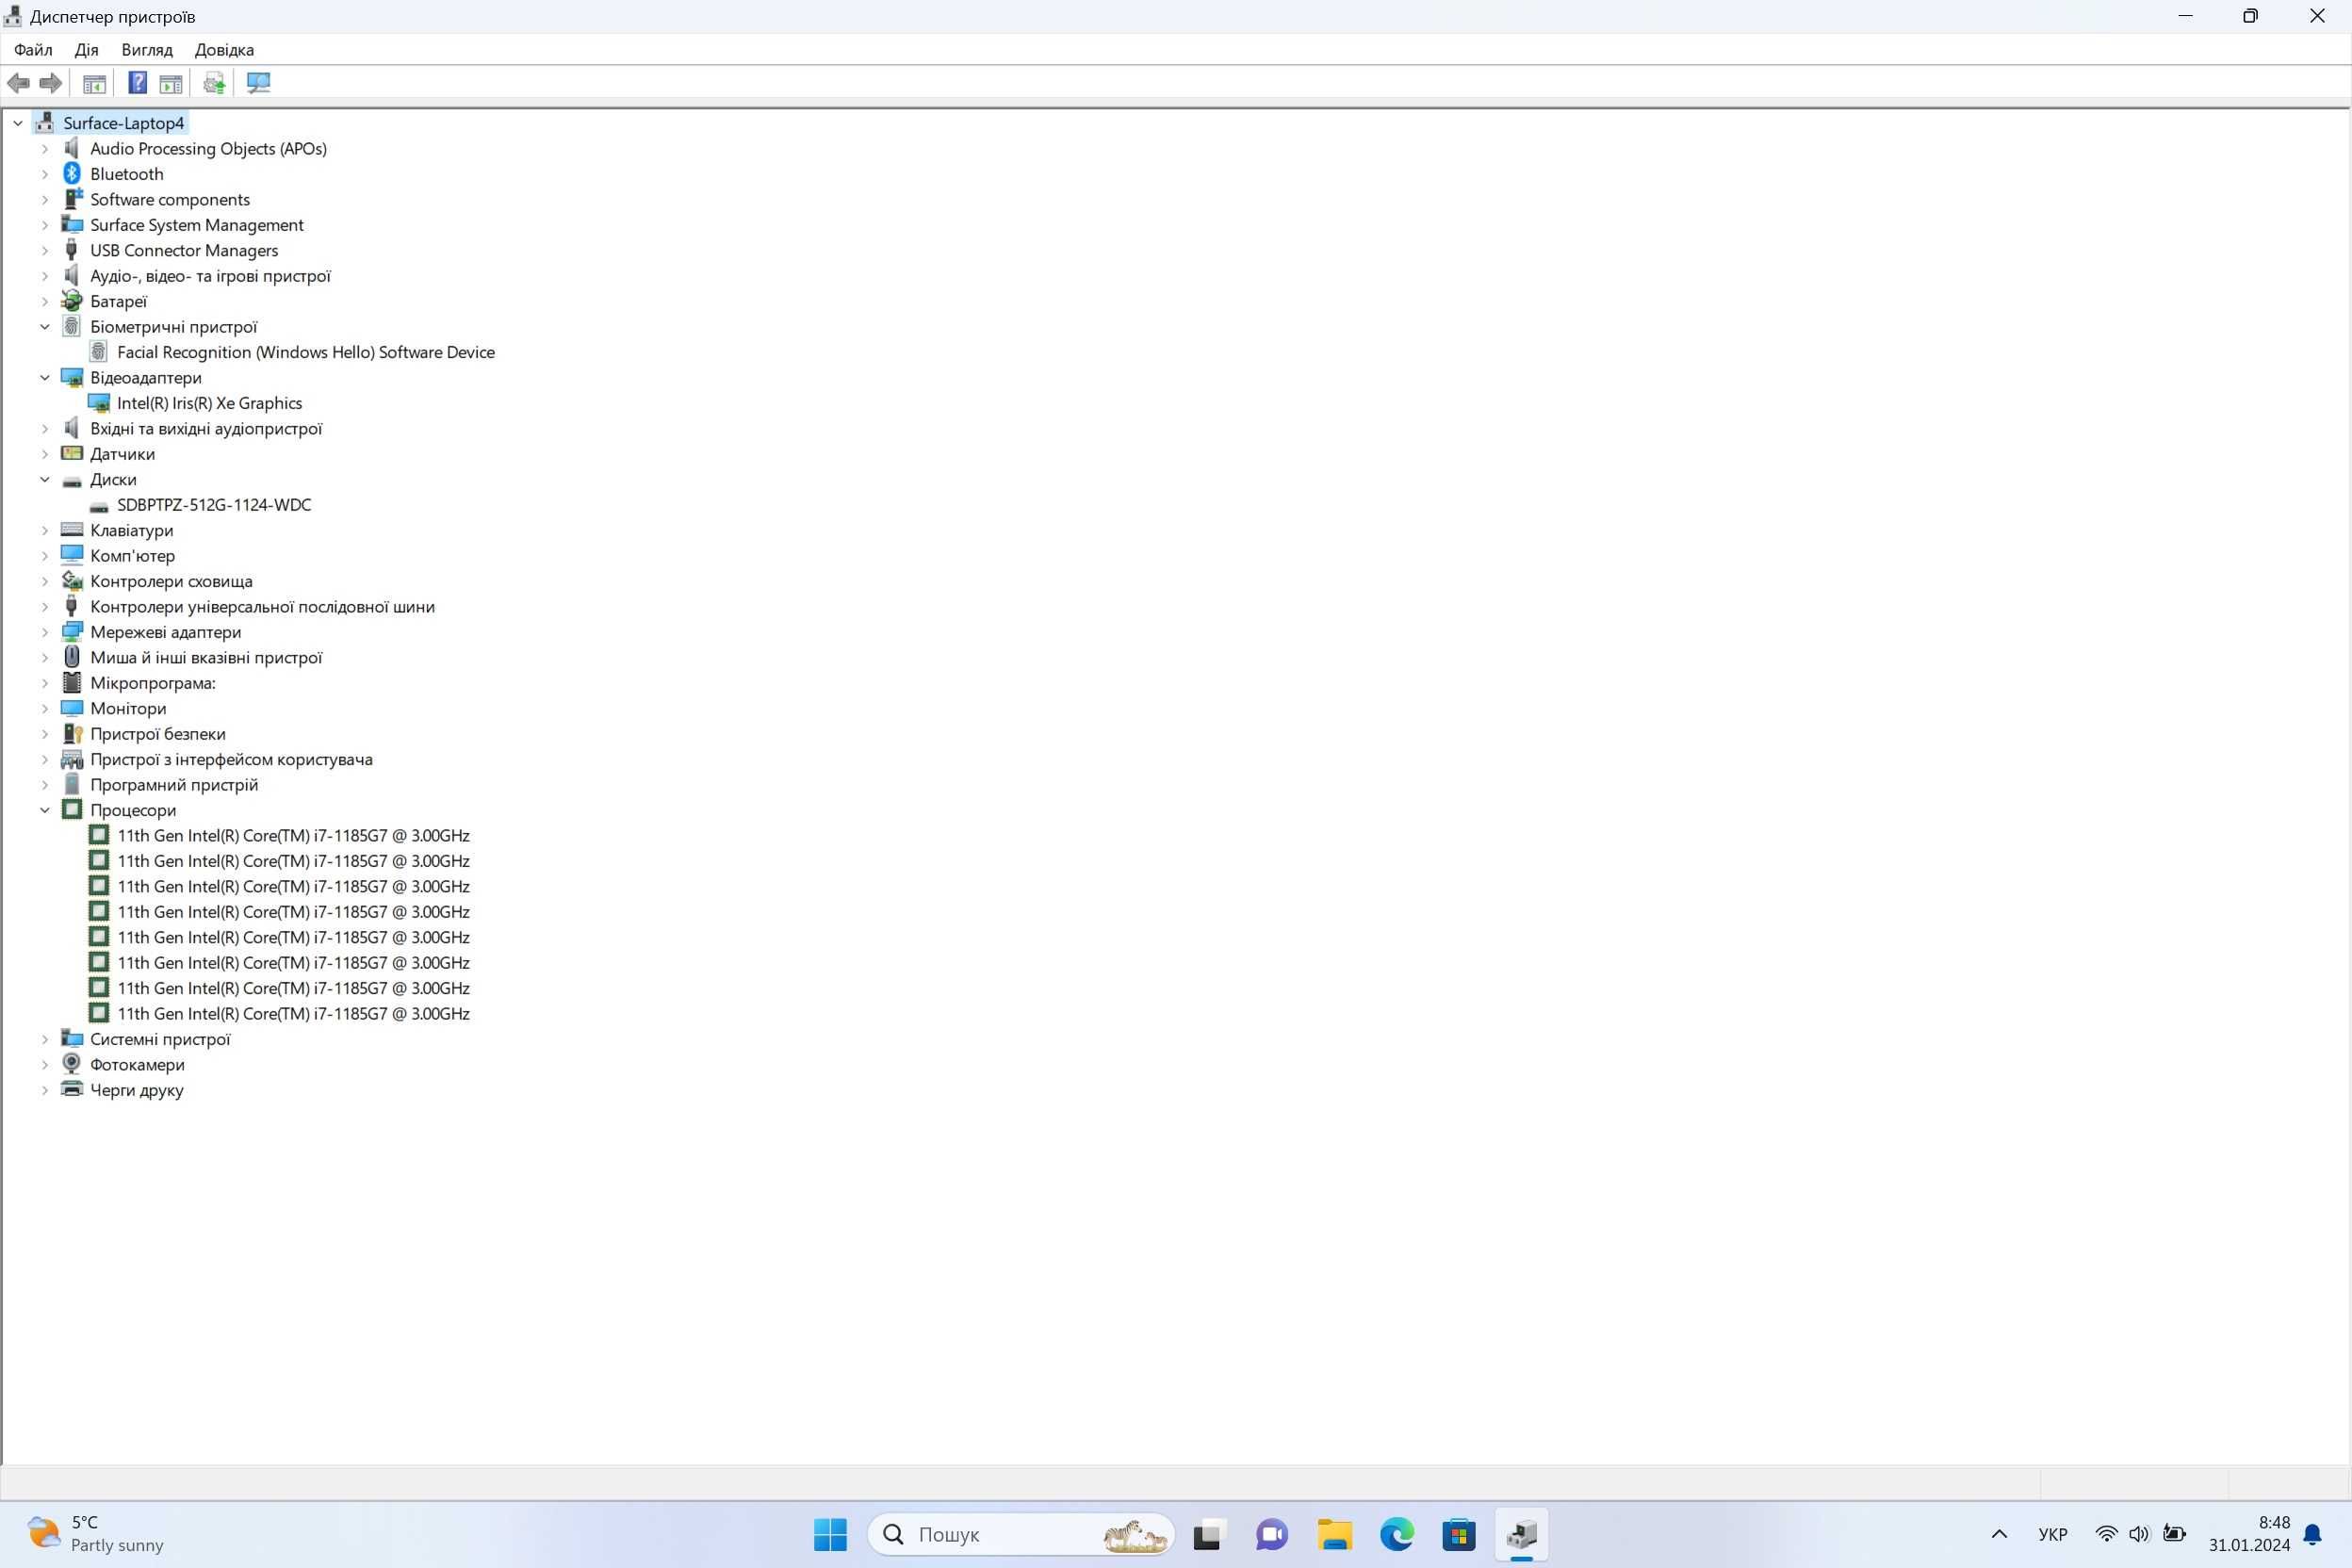Open Microsoft Store from taskbar

pyautogui.click(x=1459, y=1534)
